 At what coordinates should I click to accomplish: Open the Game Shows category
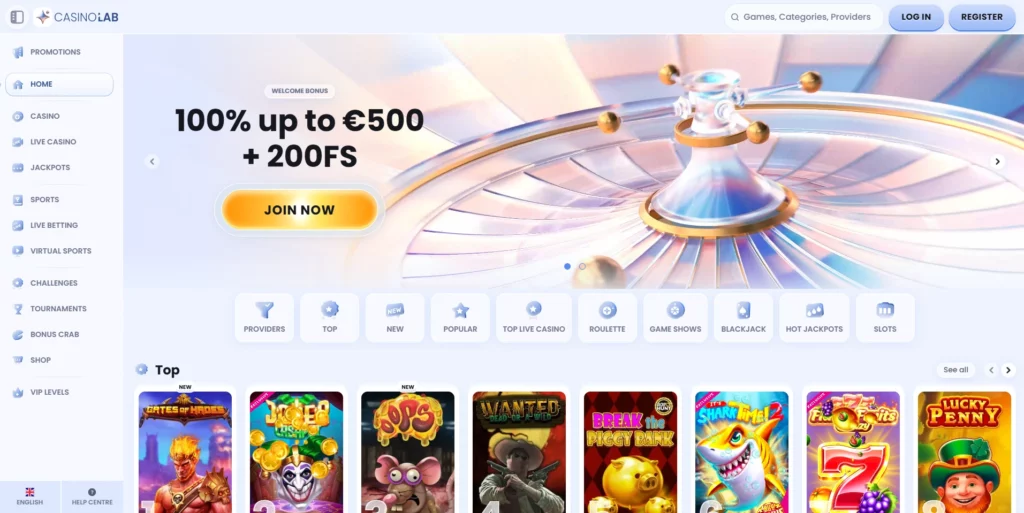(675, 318)
